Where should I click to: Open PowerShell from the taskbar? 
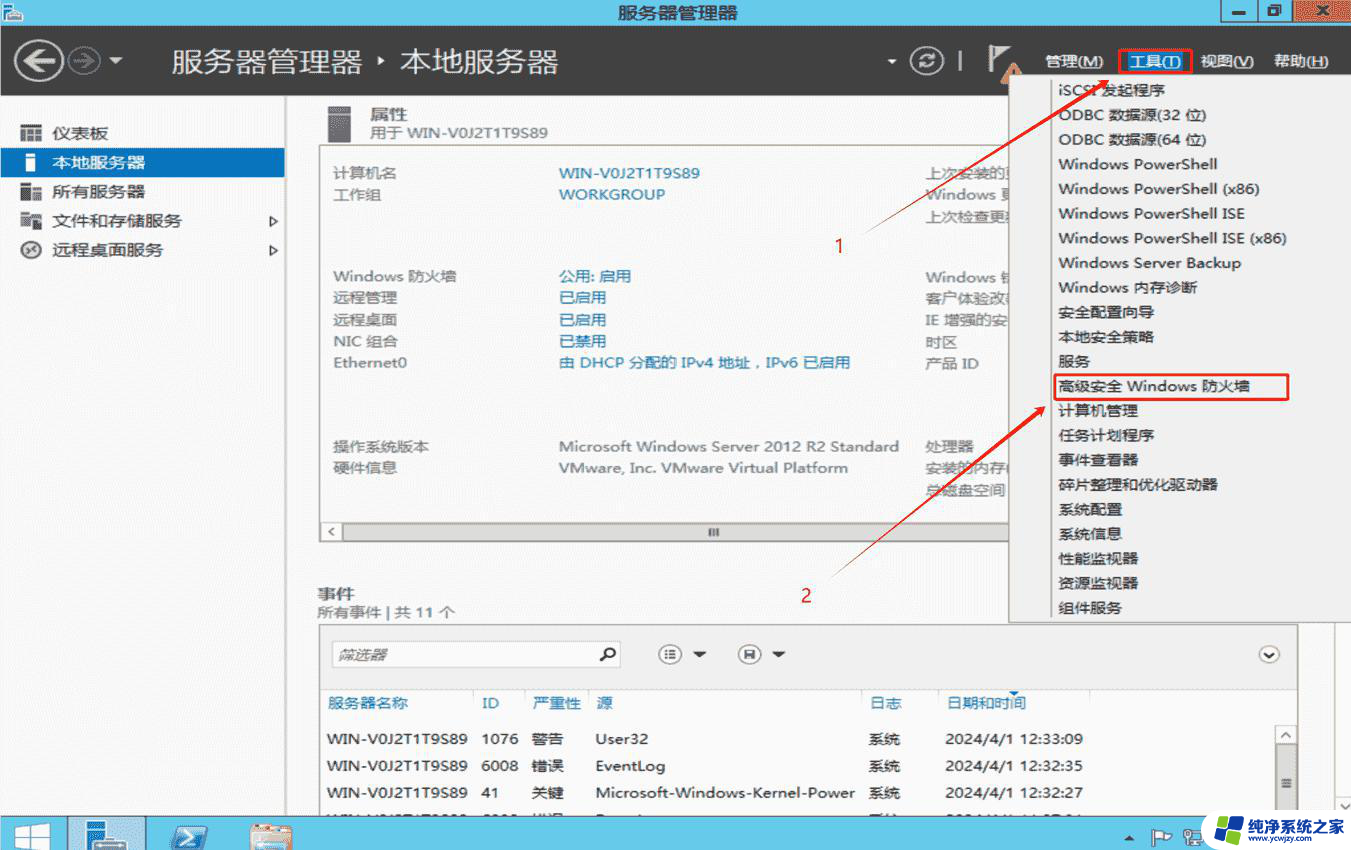point(187,834)
